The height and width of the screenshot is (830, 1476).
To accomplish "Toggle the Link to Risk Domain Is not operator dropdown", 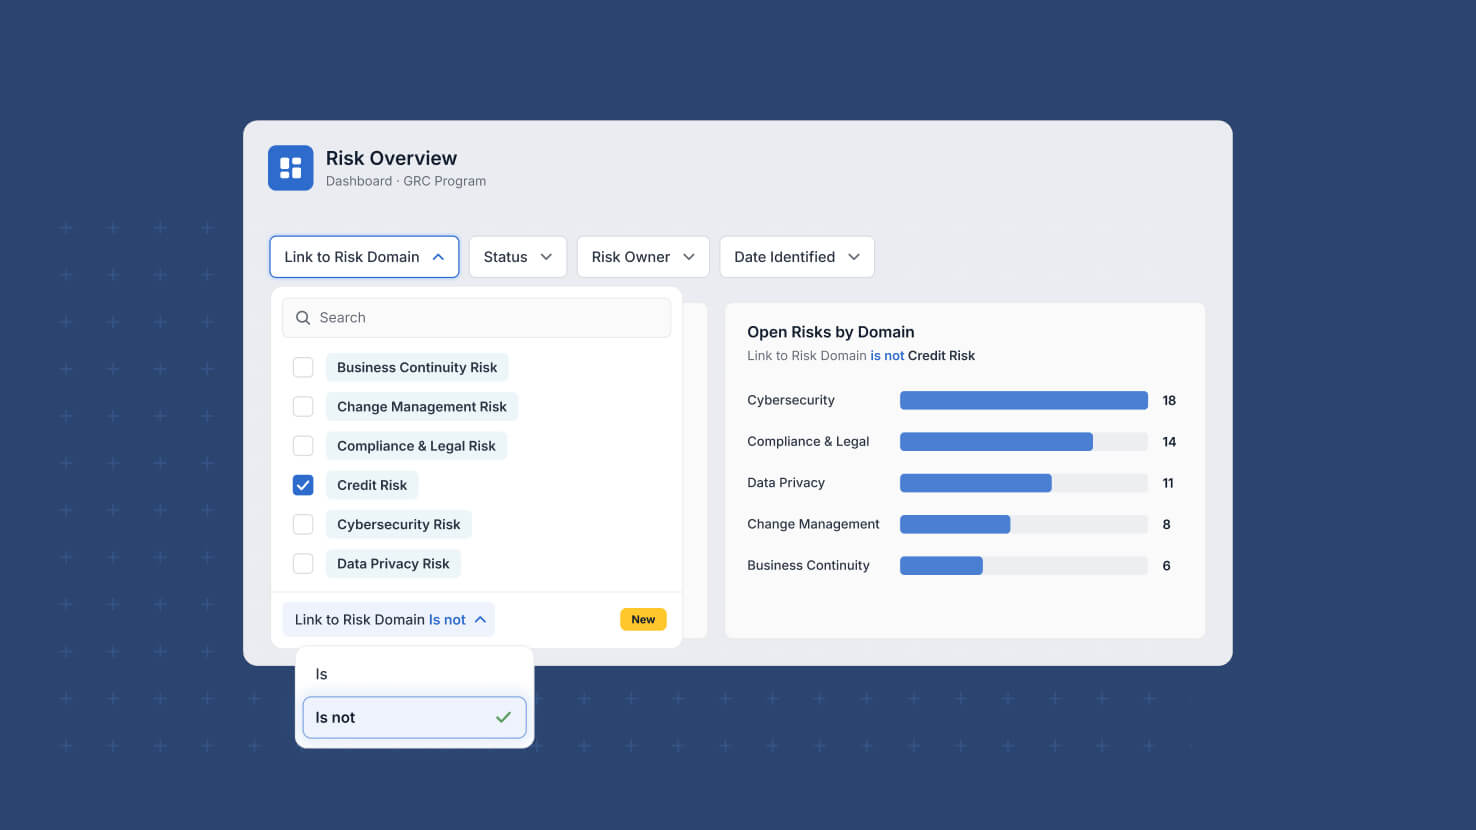I will pos(389,620).
